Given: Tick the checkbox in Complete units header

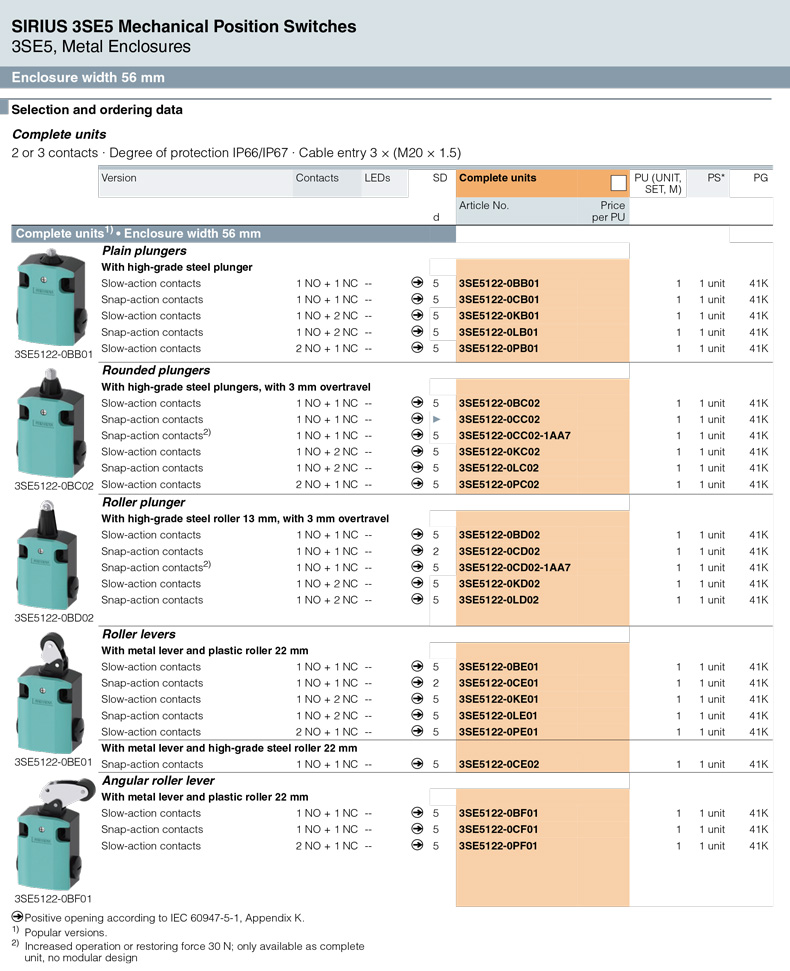Looking at the screenshot, I should click(618, 183).
